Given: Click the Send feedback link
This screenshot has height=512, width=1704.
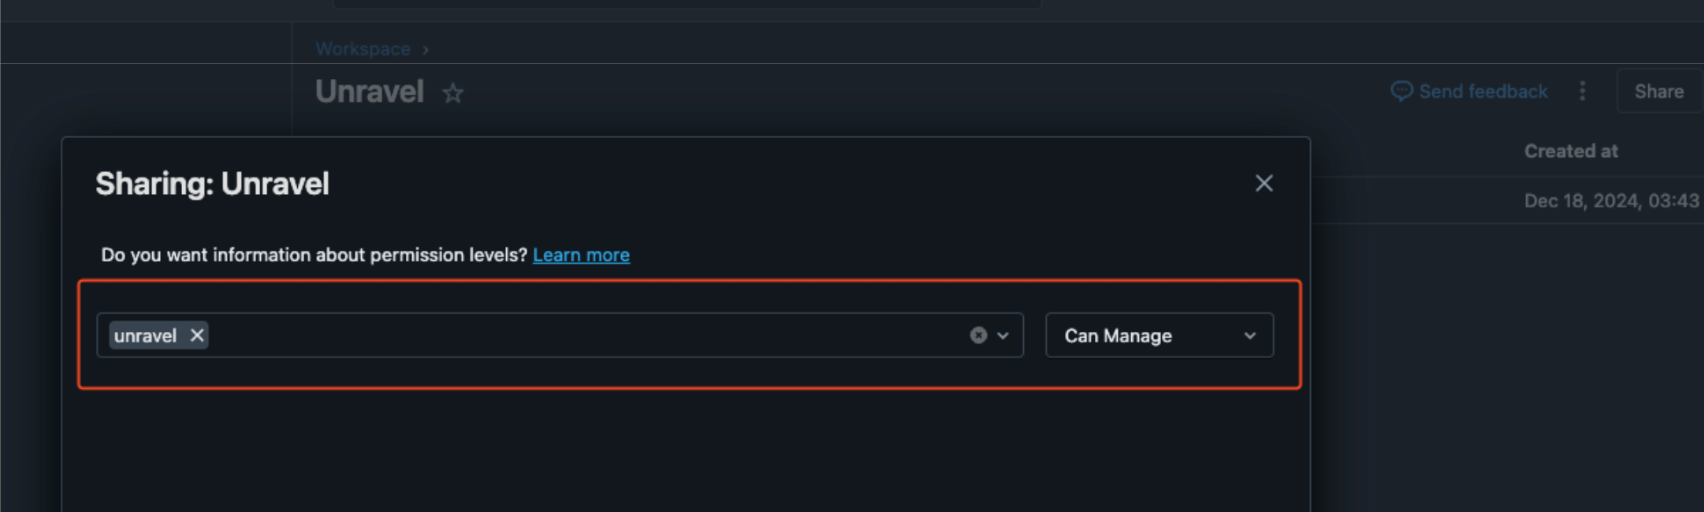Looking at the screenshot, I should [x=1483, y=91].
